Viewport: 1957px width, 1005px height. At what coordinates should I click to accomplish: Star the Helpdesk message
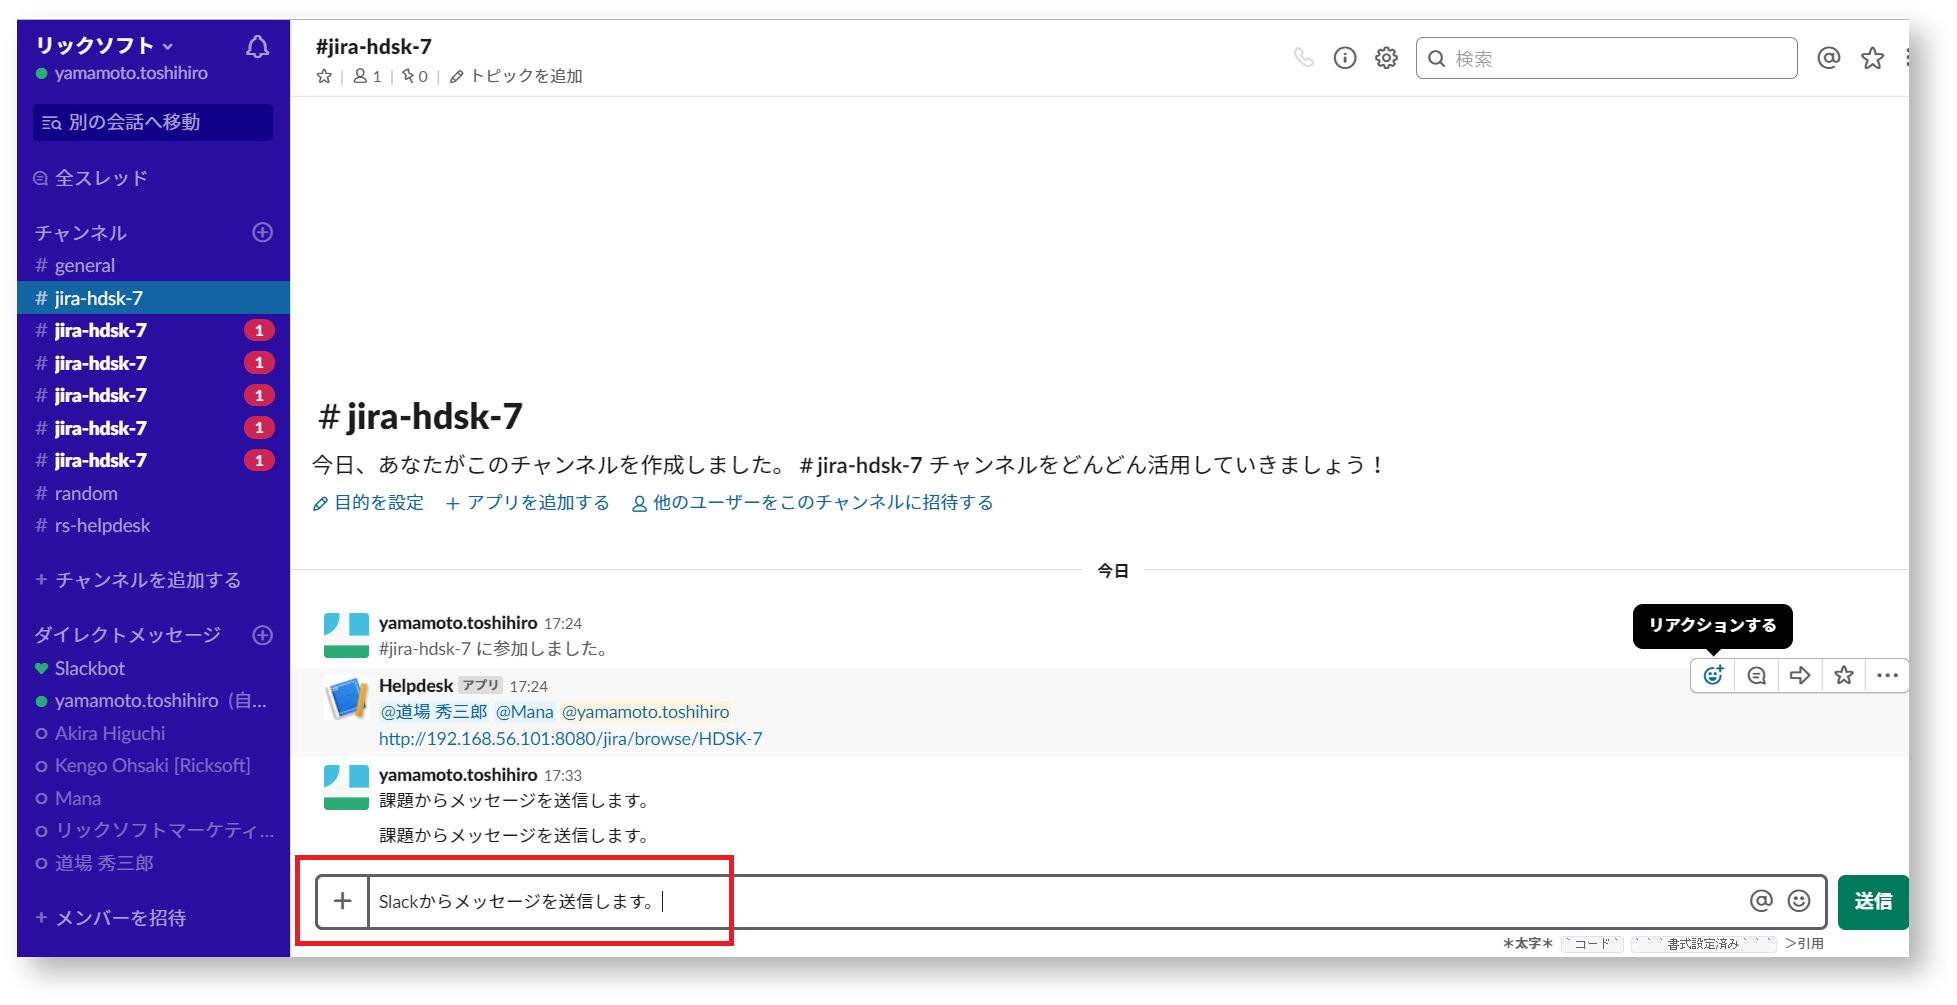[x=1844, y=676]
